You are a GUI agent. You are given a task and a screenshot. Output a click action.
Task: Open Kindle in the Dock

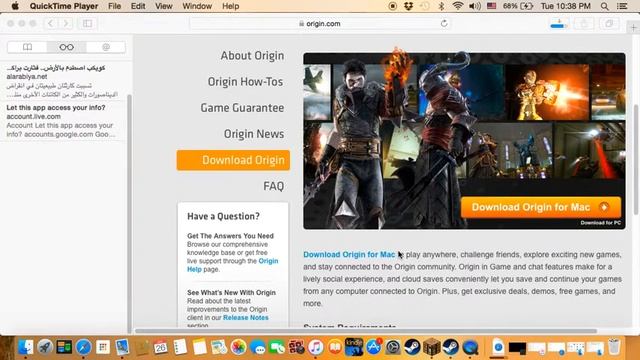pos(354,347)
